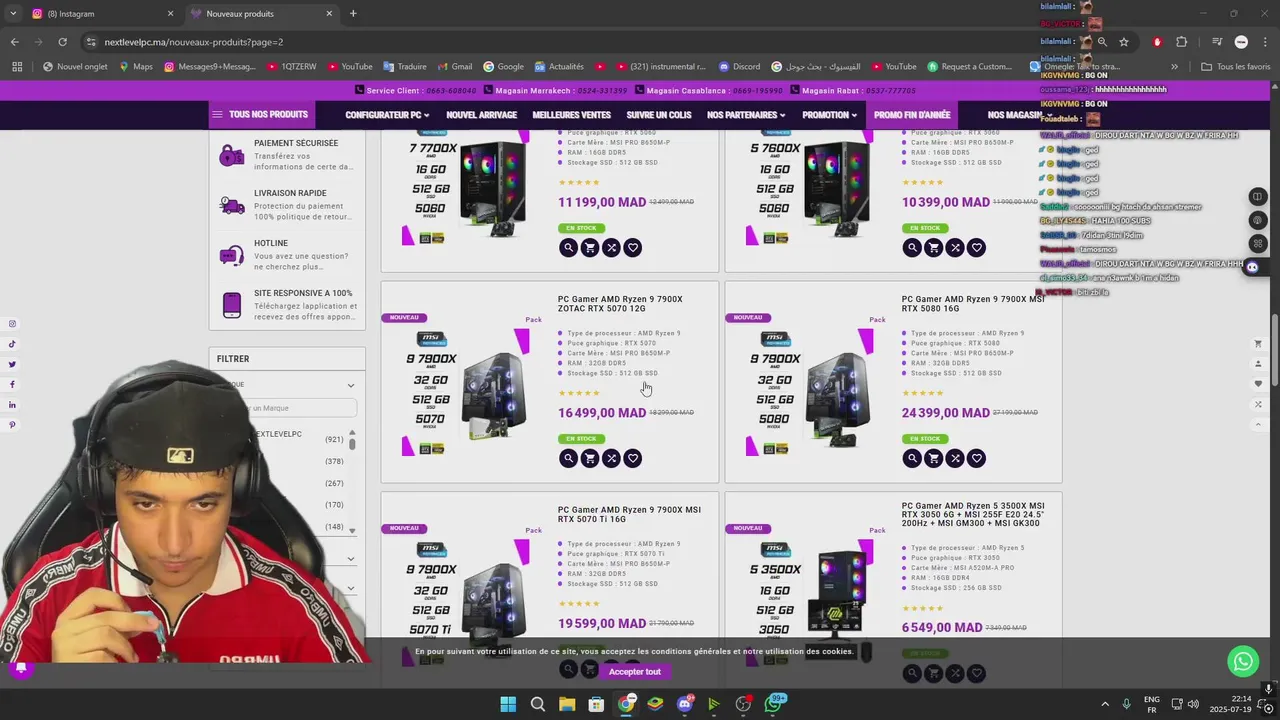
Task: Open PC Gamer Ryzen 9 7900X MSI RTX 5070 Ti 16G
Action: (629, 514)
